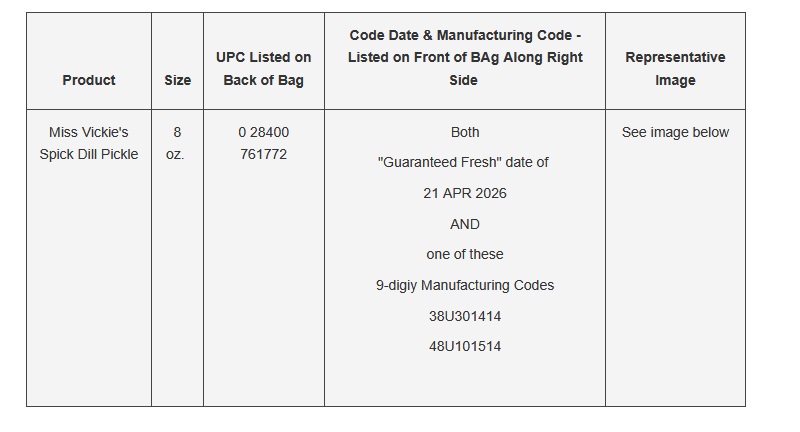The height and width of the screenshot is (432, 800).
Task: Click the "oz." unit text
Action: 175,154
